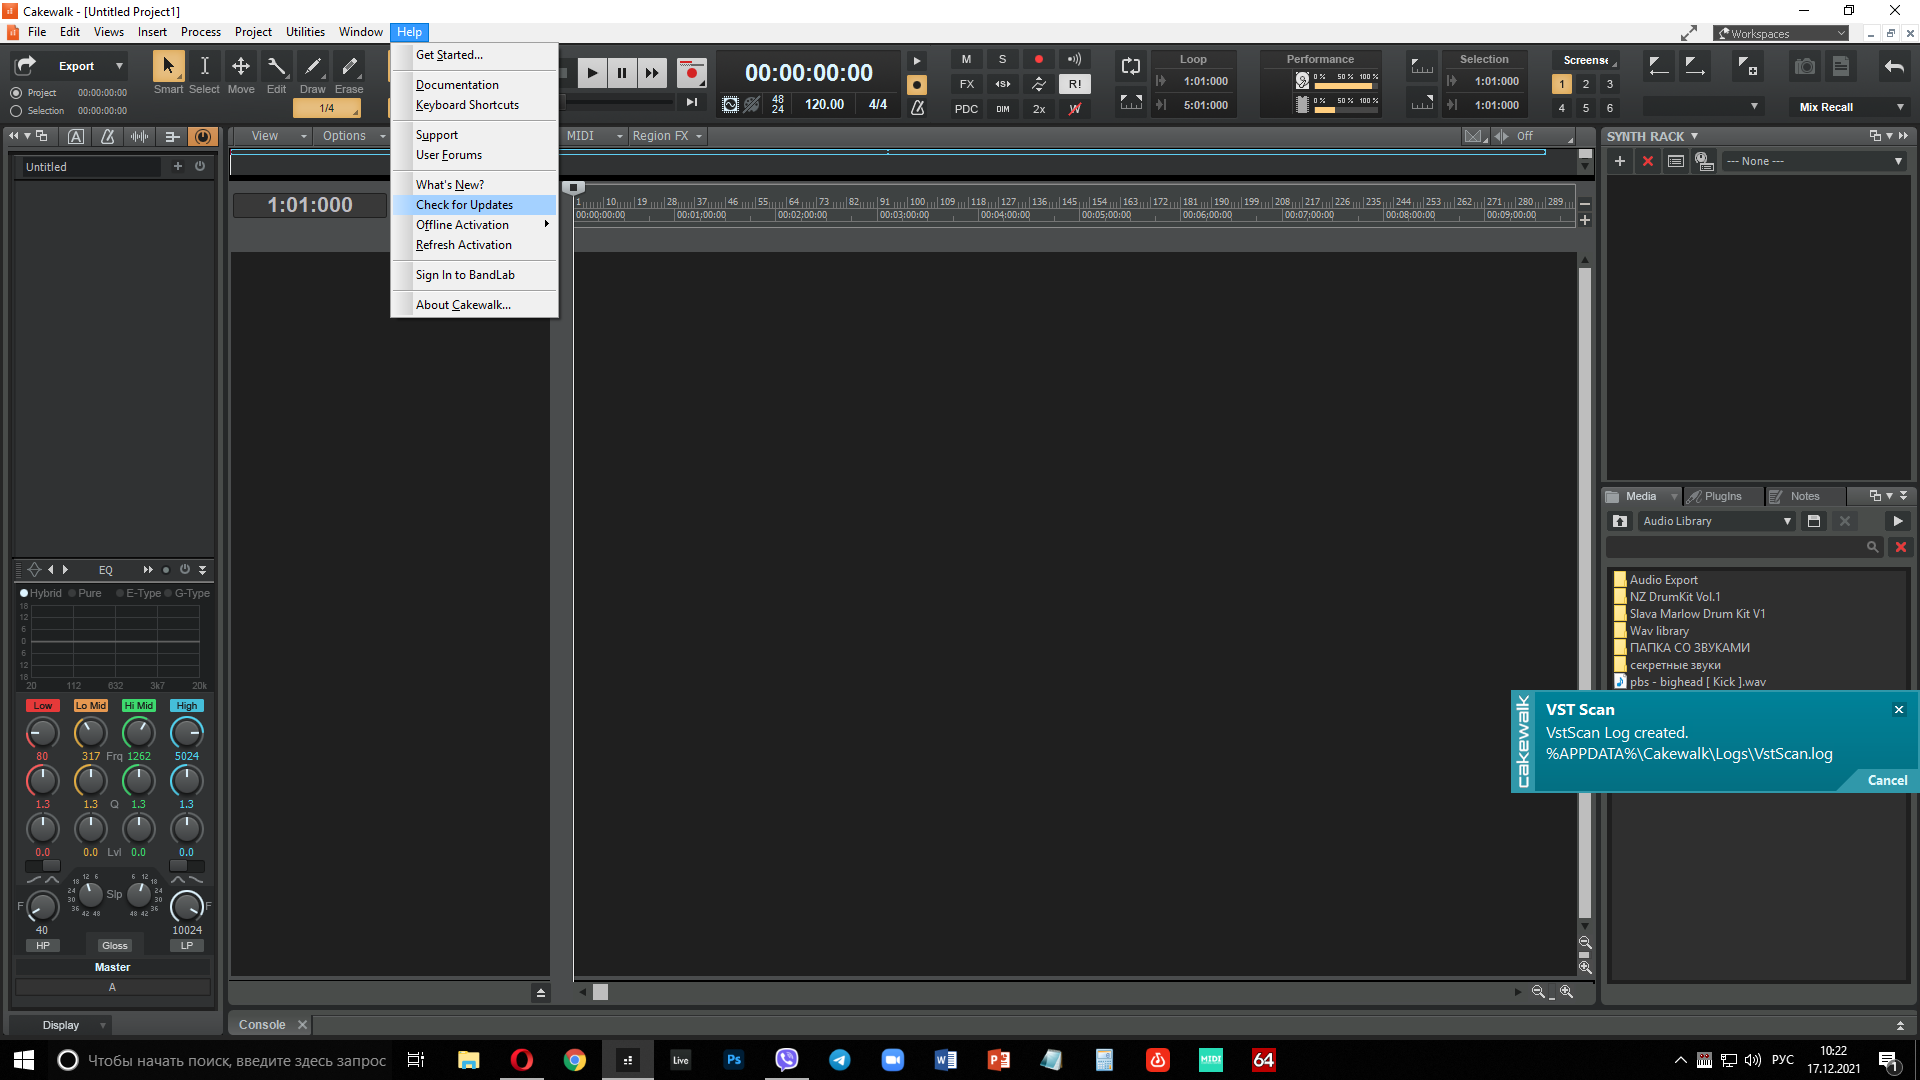This screenshot has height=1080, width=1920.
Task: Toggle the Gloss button in EQ
Action: click(x=115, y=945)
